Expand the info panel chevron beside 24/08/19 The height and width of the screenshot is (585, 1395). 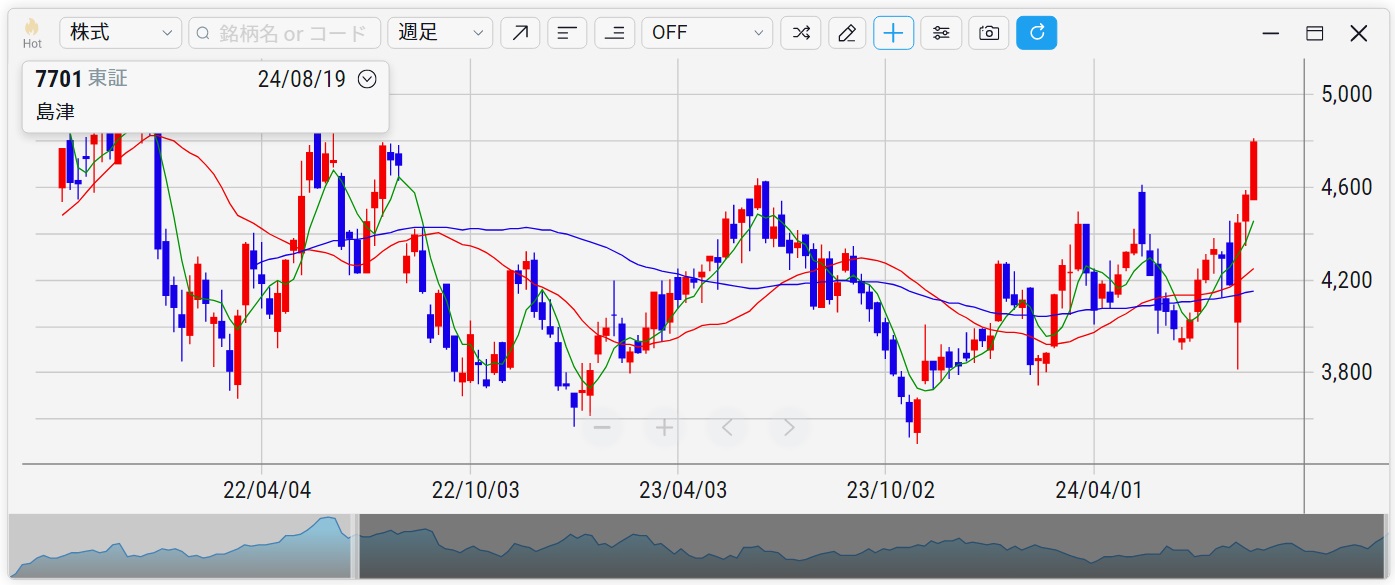click(x=367, y=79)
